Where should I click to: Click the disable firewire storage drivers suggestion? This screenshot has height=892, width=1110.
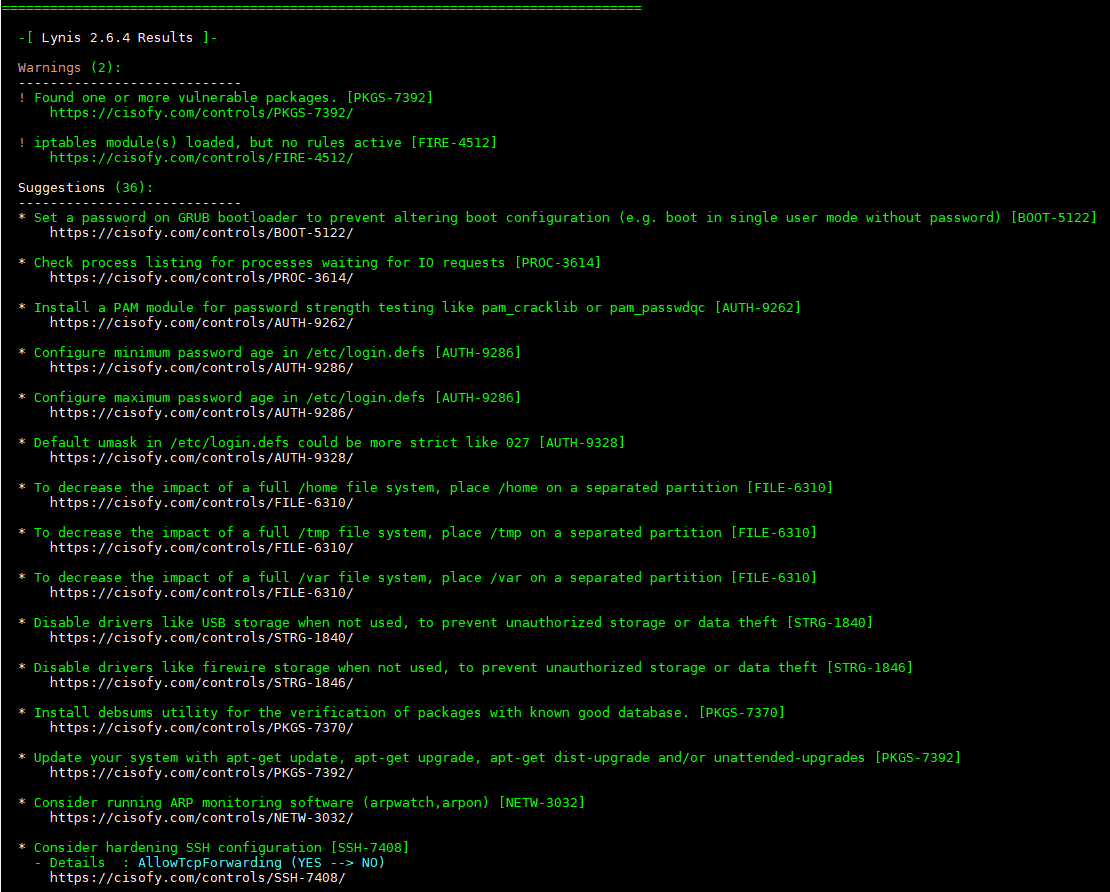coord(474,668)
